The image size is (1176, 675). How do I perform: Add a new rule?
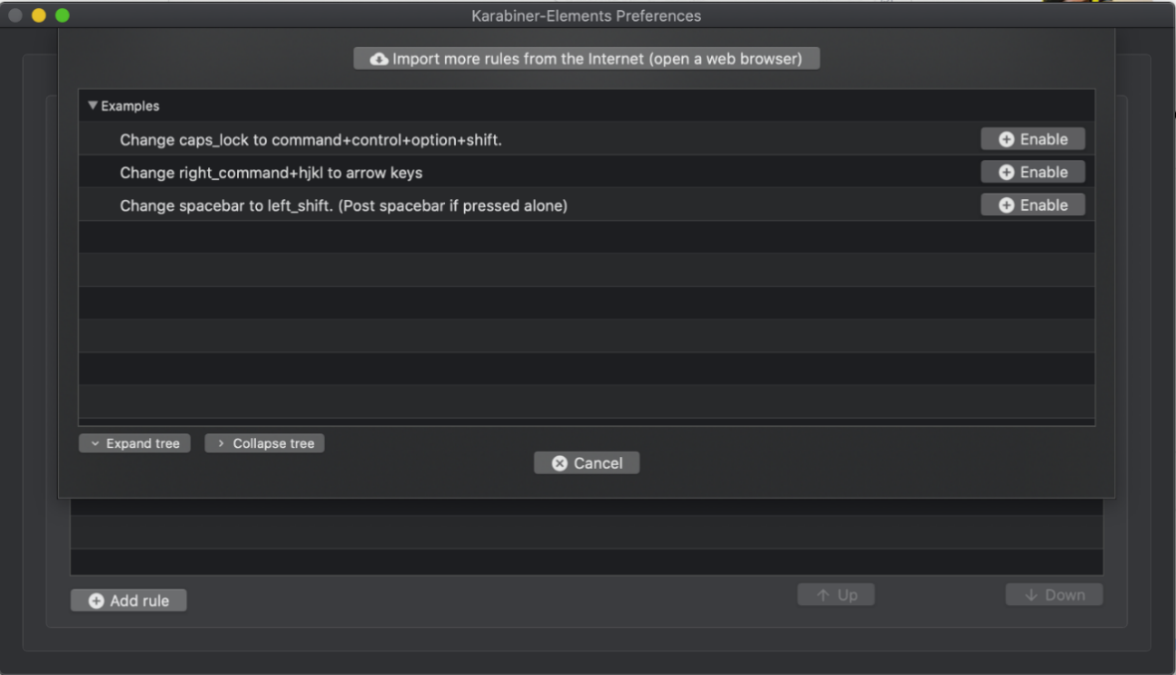128,600
